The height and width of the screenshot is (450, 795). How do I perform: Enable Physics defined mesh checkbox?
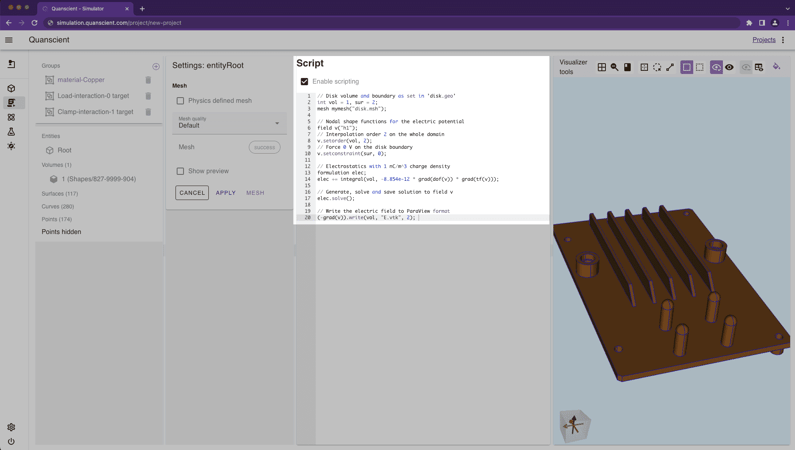pos(180,101)
